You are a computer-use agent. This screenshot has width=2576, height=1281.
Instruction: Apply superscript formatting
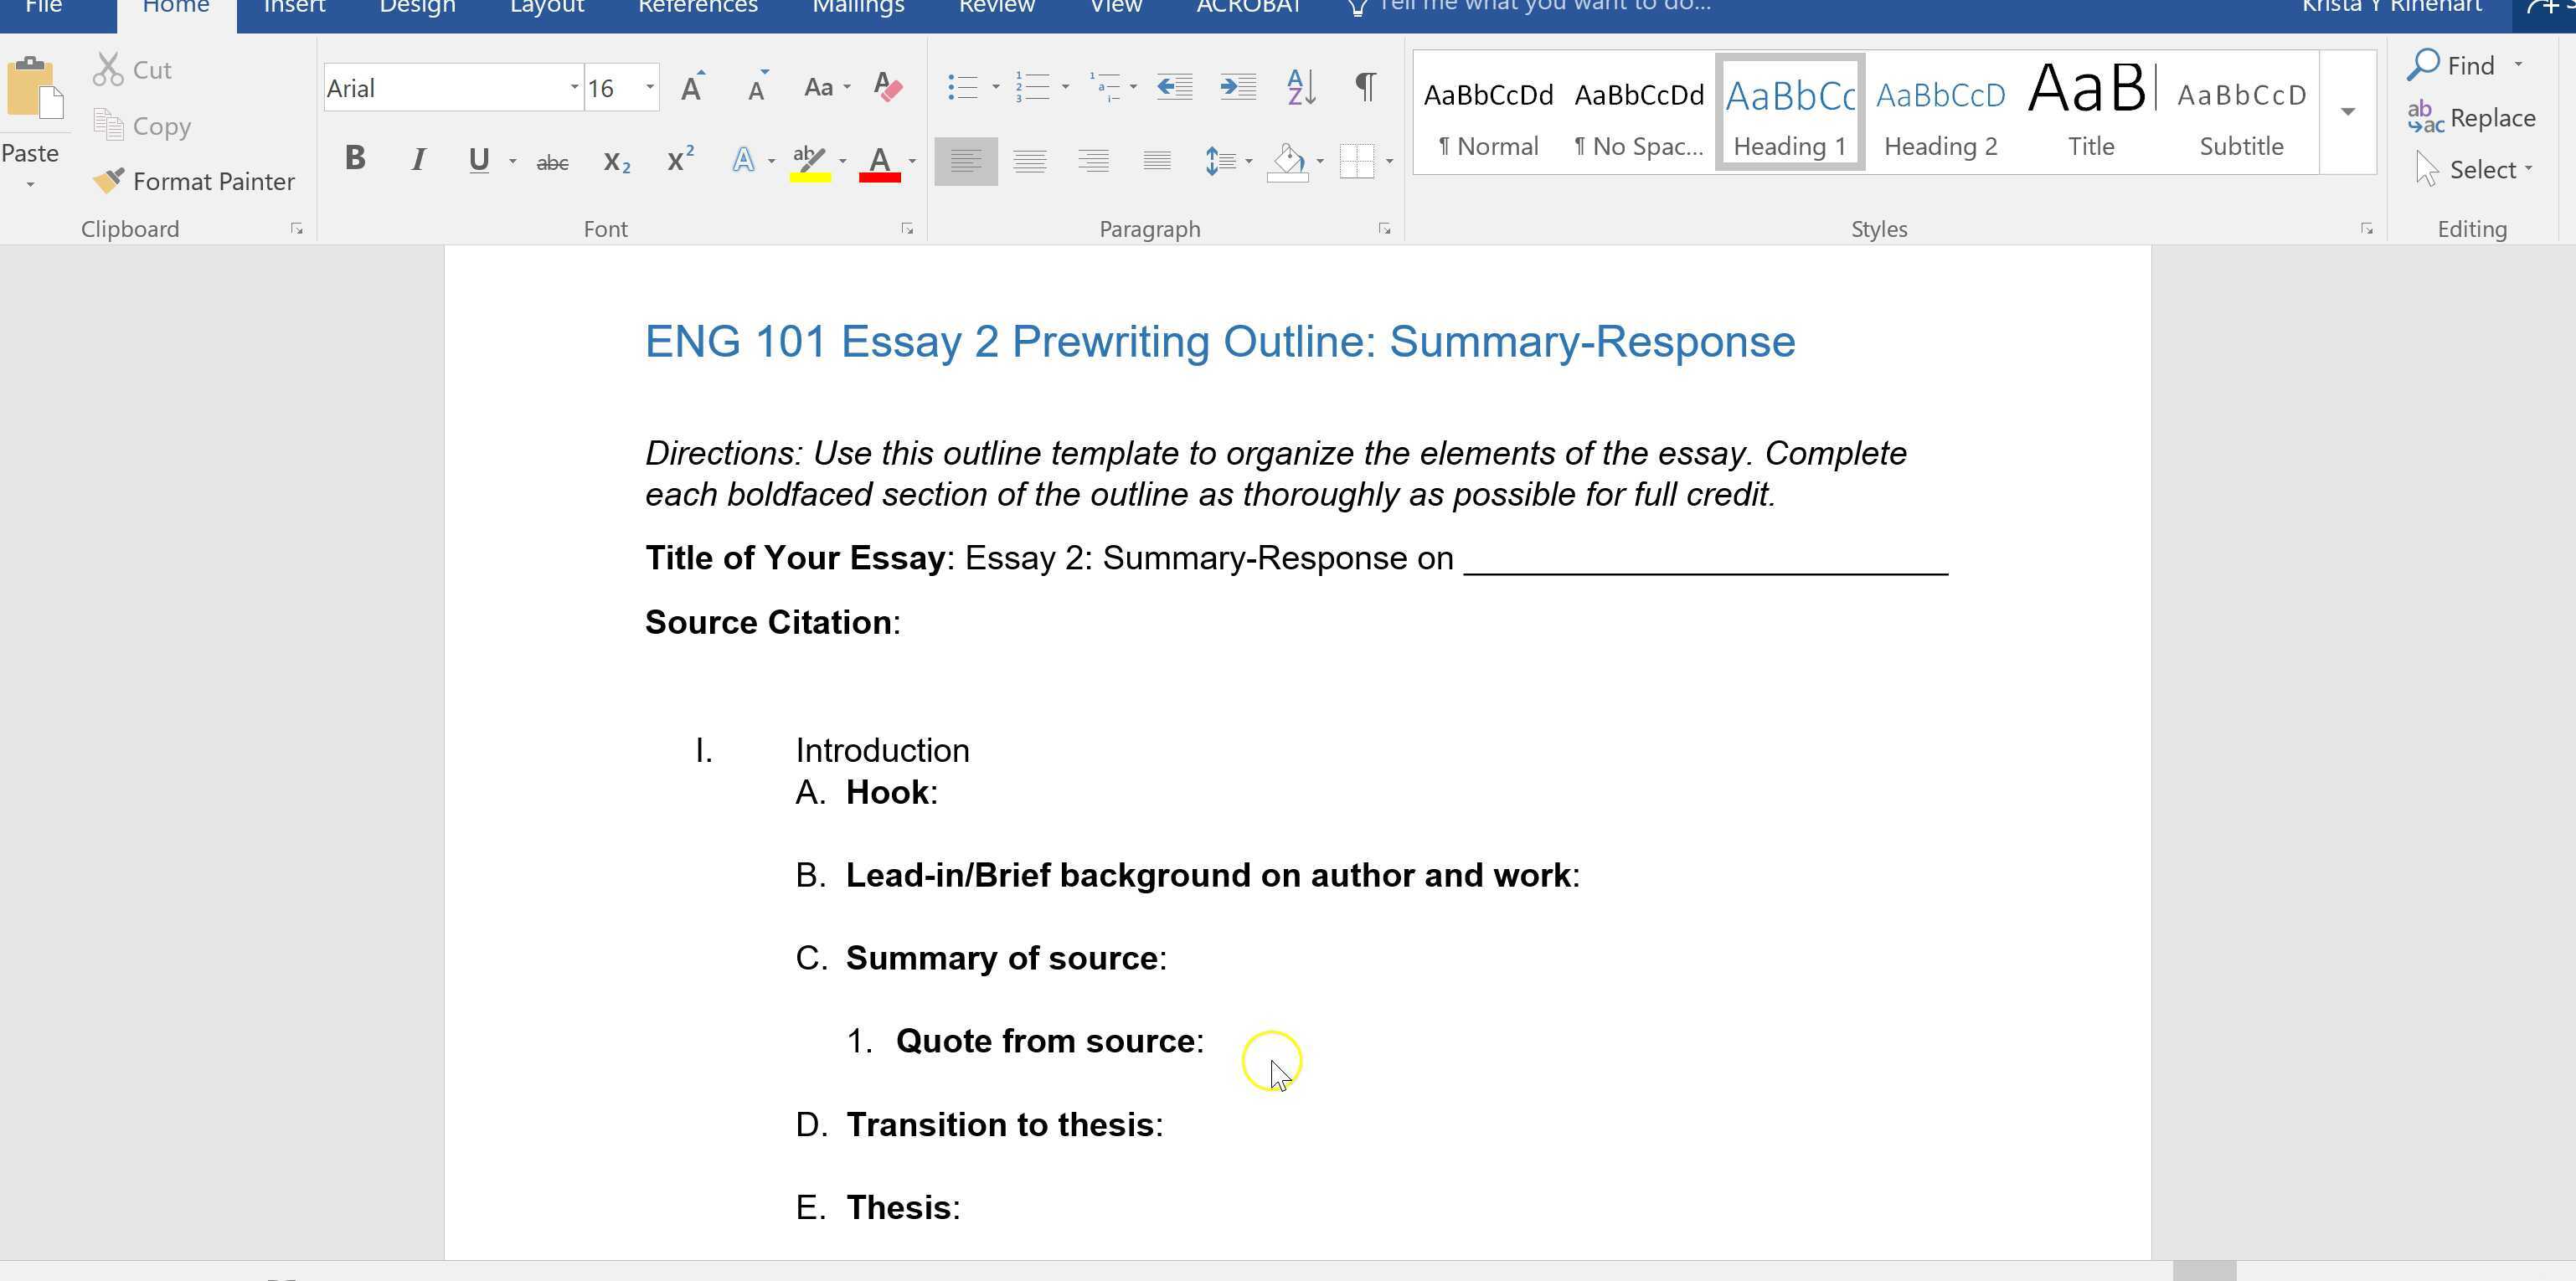click(x=679, y=158)
